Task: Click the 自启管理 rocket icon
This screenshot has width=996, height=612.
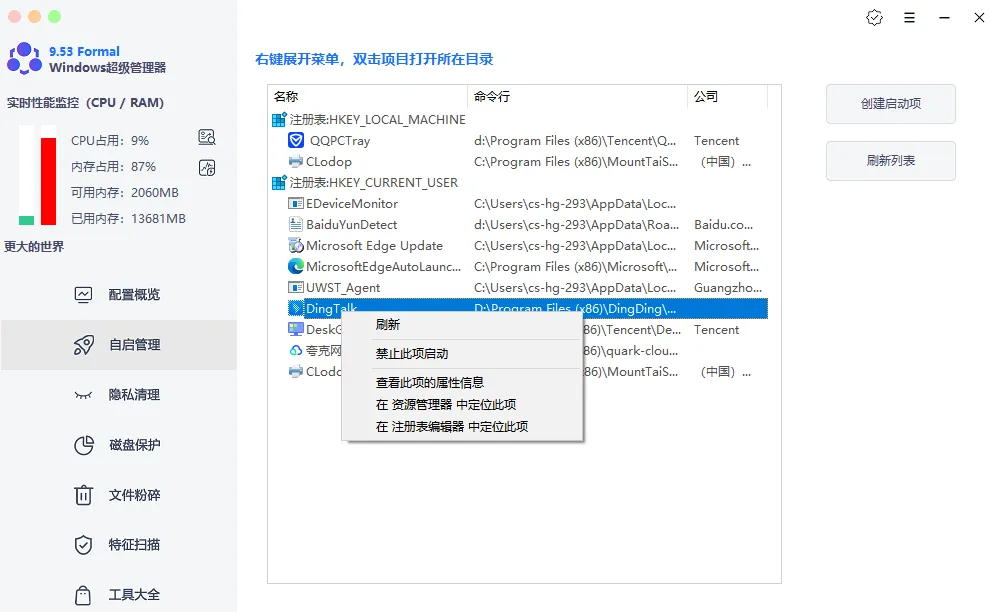Action: coord(83,344)
